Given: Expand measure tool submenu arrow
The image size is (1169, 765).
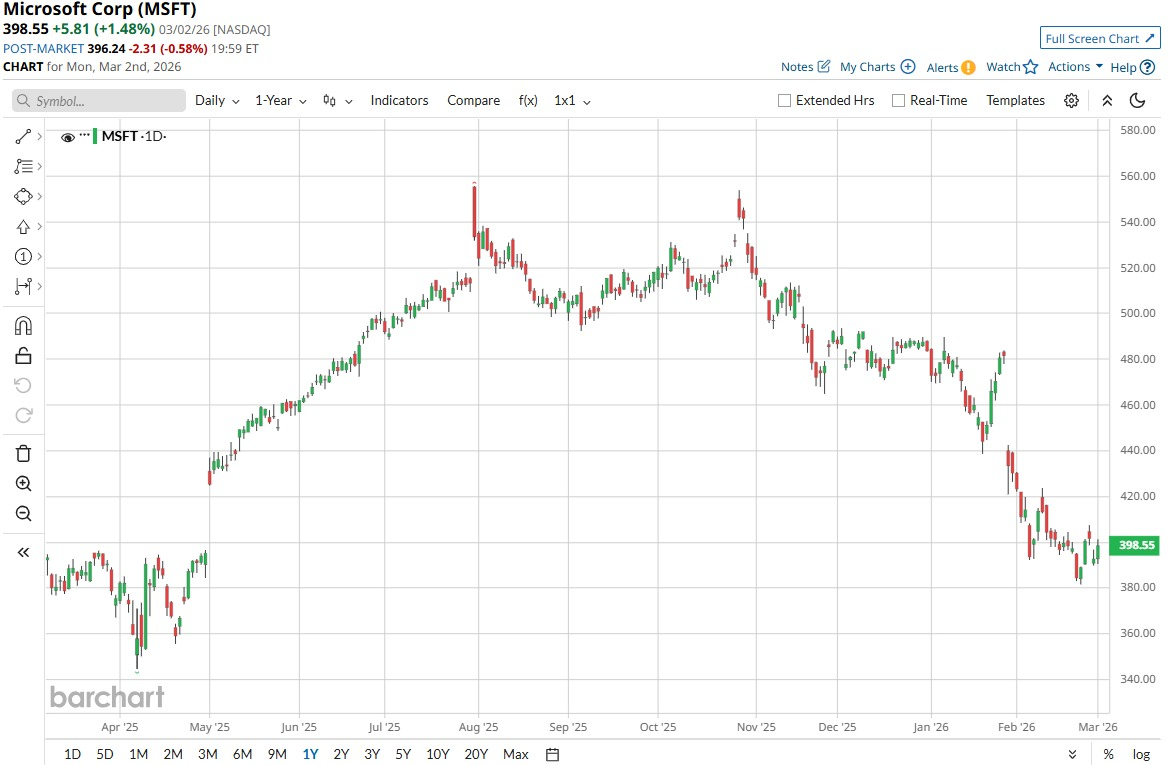Looking at the screenshot, I should pyautogui.click(x=40, y=286).
